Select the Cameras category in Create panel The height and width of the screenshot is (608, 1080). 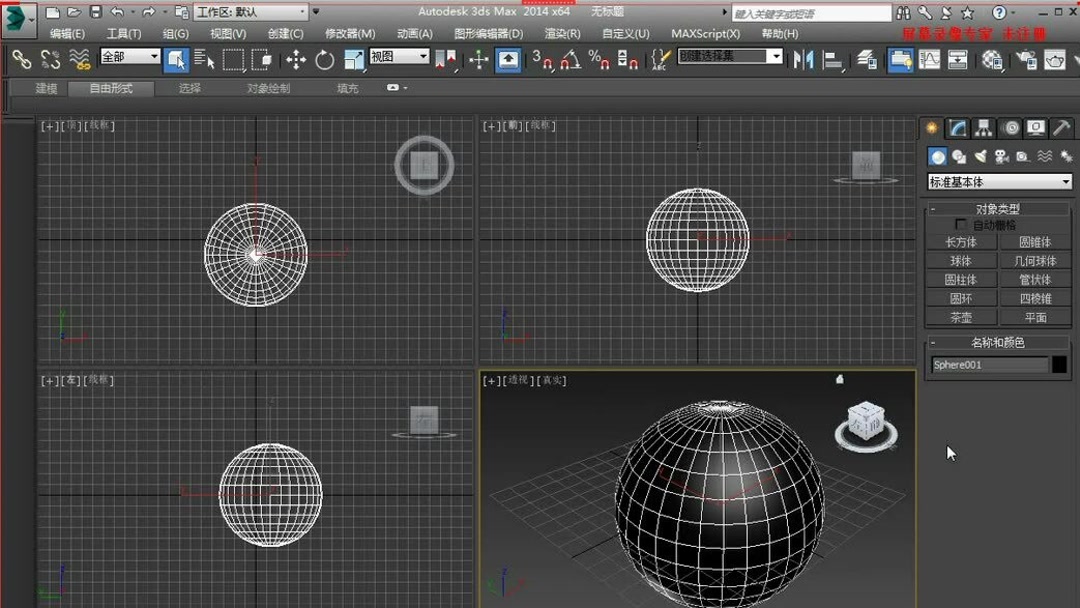[1000, 156]
